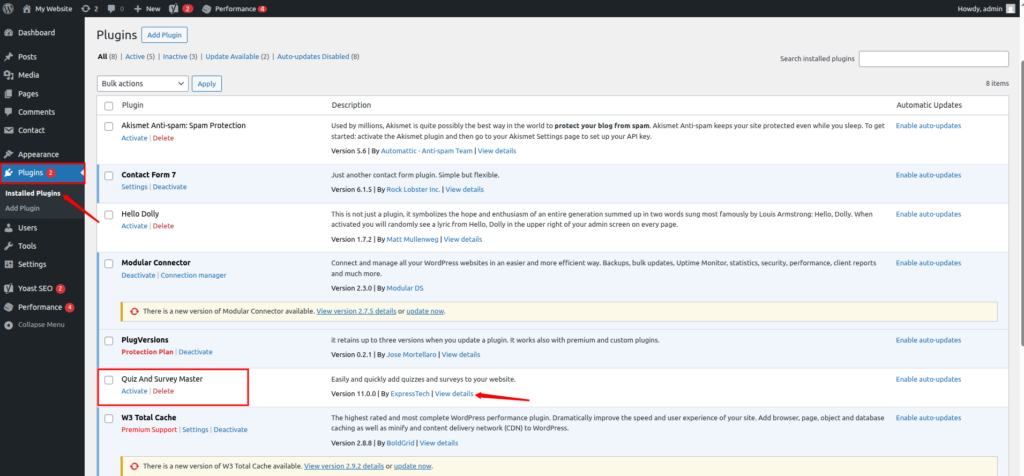Click the Appearance brush icon
Screen dimensions: 1024x476
[x=8, y=154]
